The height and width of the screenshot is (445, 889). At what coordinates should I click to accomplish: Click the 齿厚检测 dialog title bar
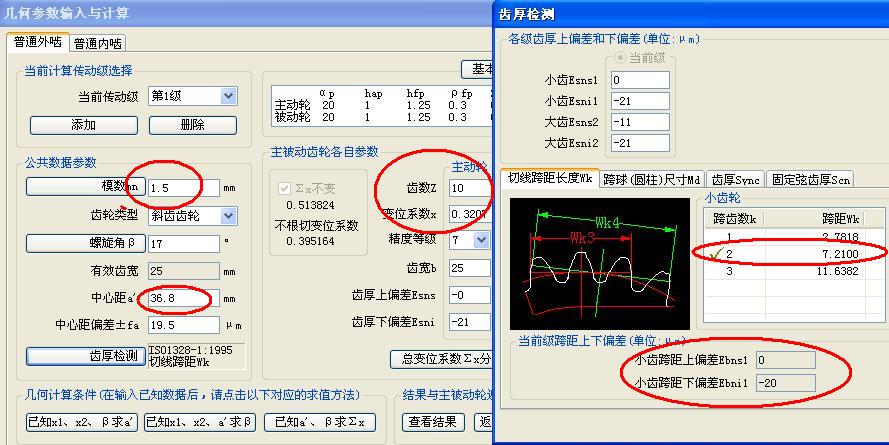point(692,14)
